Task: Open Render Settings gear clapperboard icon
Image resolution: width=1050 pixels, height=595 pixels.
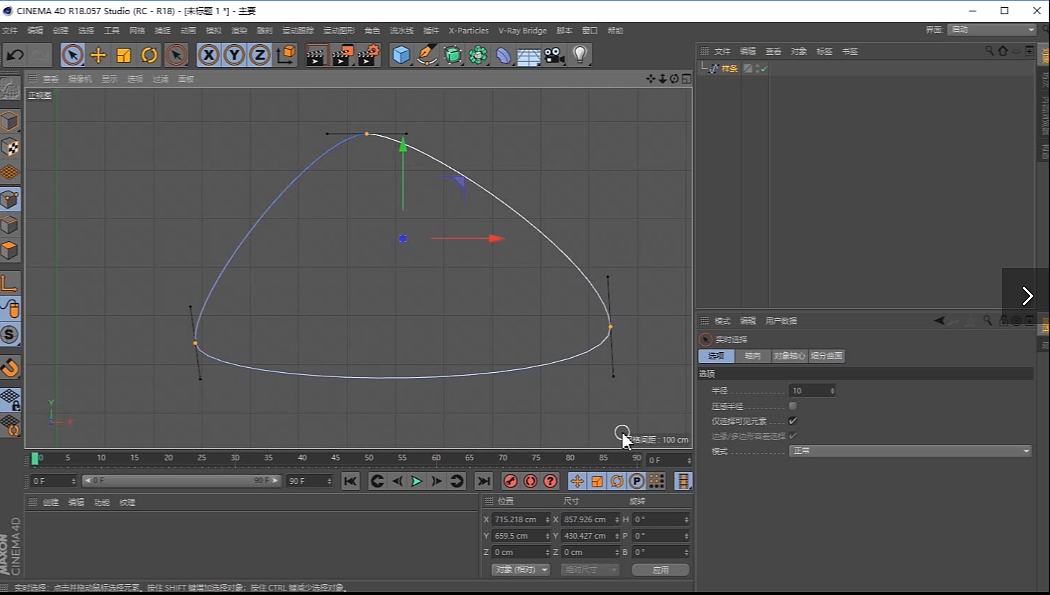Action: [x=368, y=55]
